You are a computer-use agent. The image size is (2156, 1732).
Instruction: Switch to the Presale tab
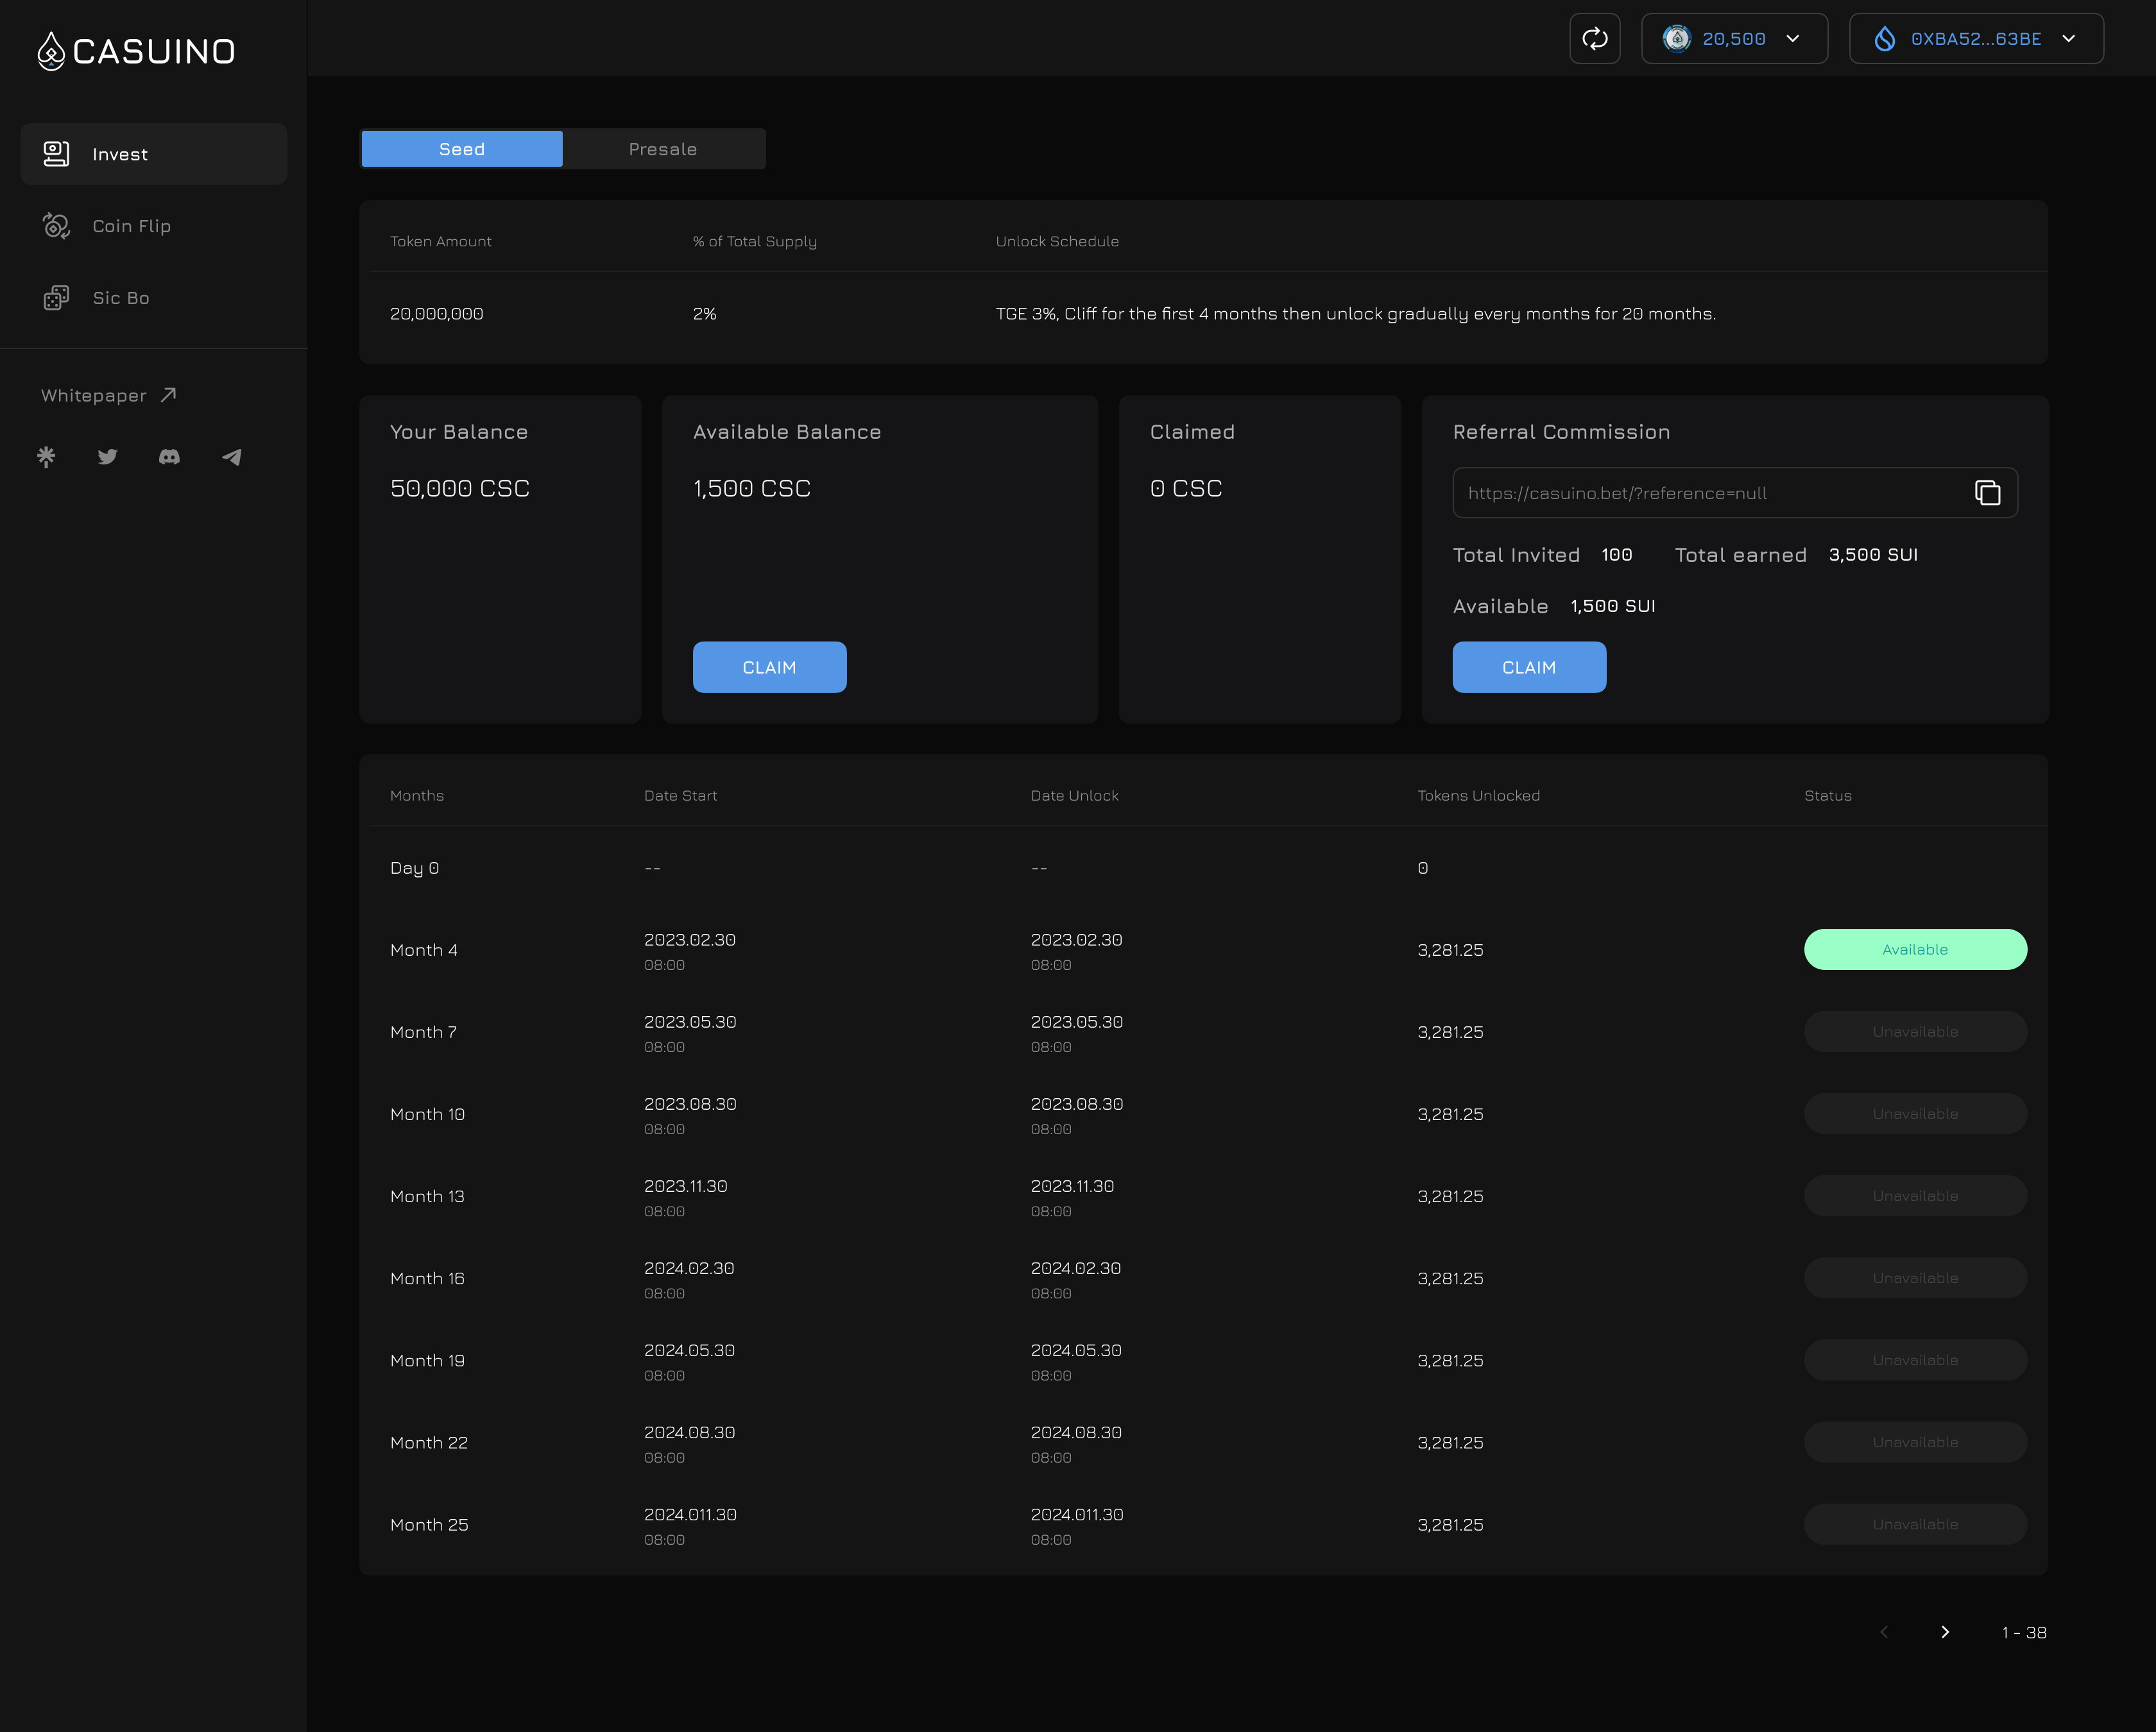(x=663, y=149)
